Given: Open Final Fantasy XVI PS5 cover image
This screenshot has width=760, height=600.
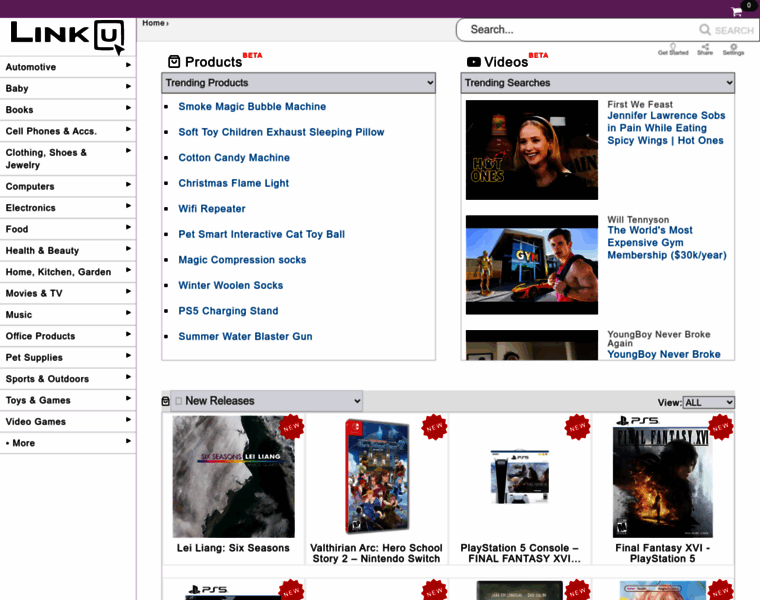Looking at the screenshot, I should coord(663,476).
